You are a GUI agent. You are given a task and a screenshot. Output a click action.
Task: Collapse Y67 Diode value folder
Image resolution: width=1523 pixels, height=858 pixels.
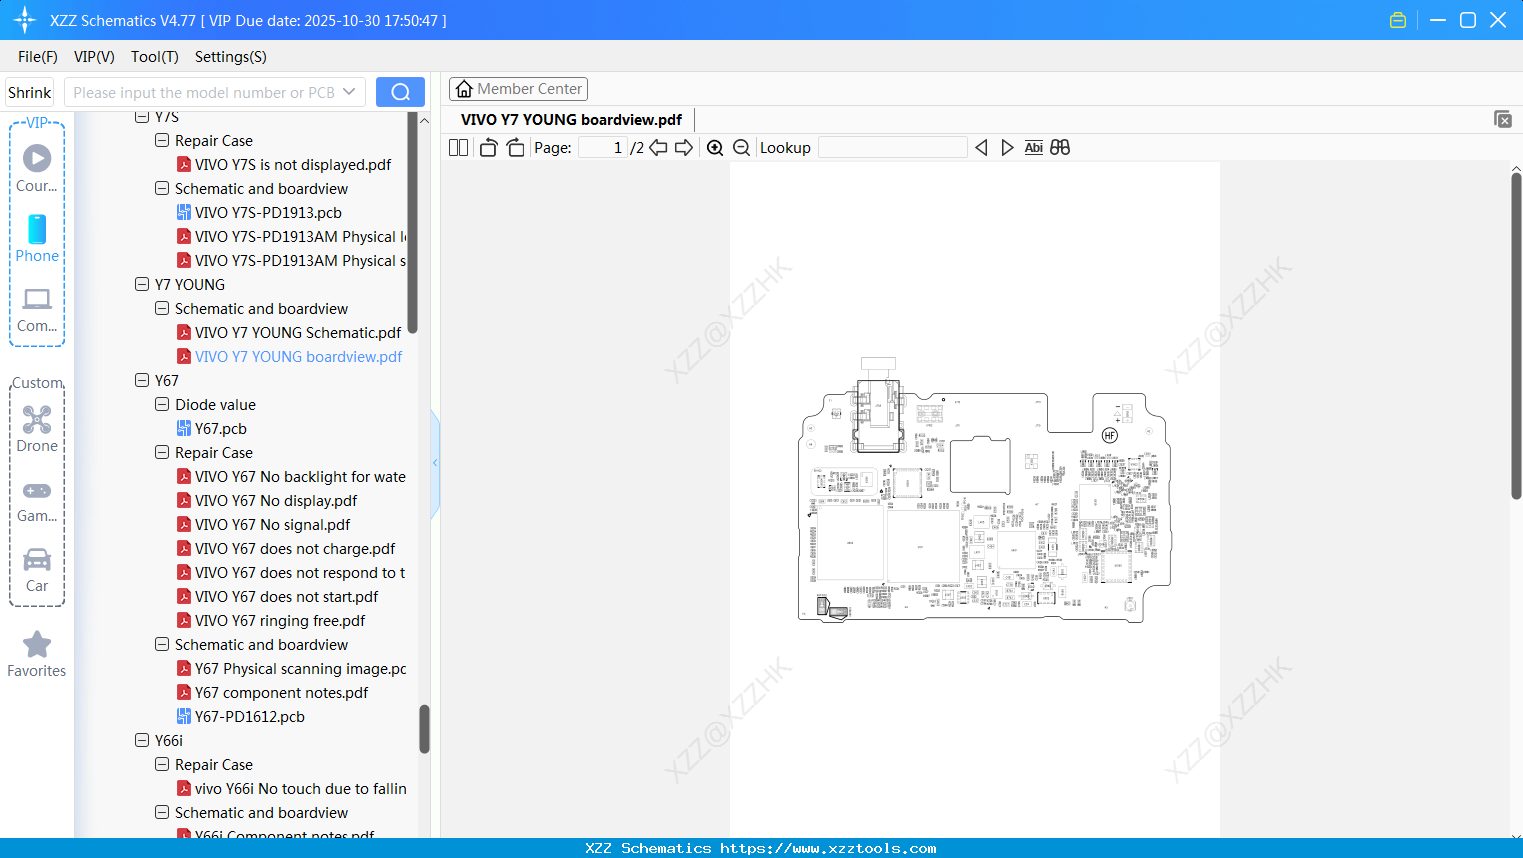[x=162, y=405]
